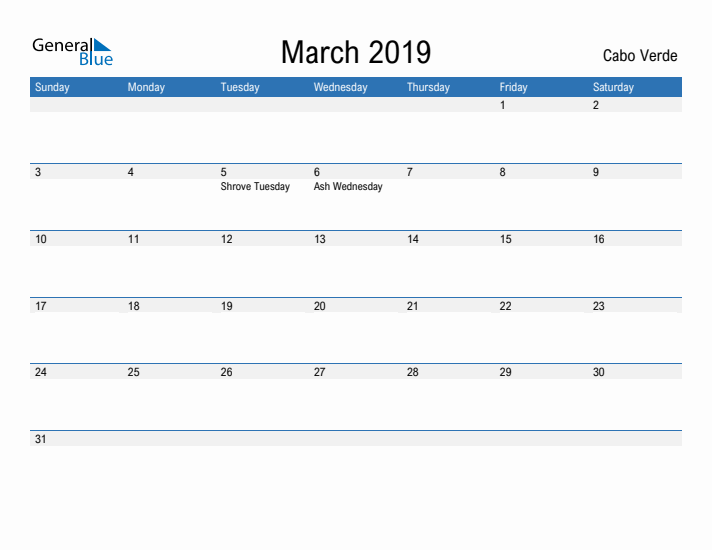Image resolution: width=712 pixels, height=550 pixels.
Task: Pick day 1 on the calendar
Action: click(503, 105)
